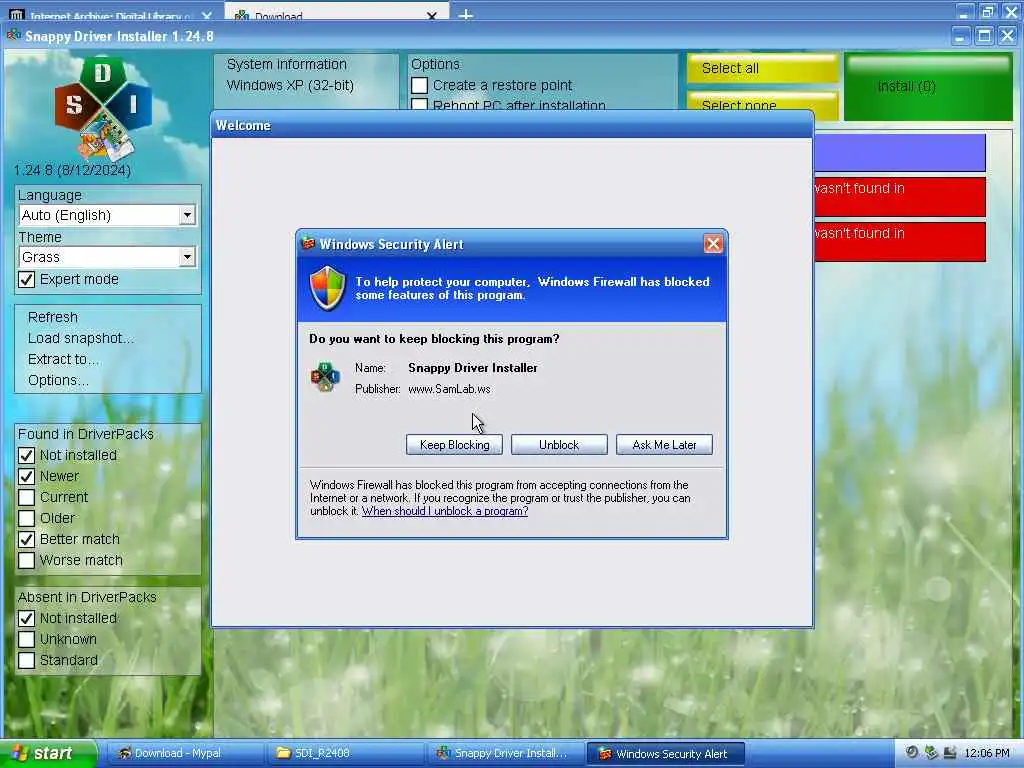Select the Internet Archive browser tab
The image size is (1024, 768).
click(x=109, y=14)
